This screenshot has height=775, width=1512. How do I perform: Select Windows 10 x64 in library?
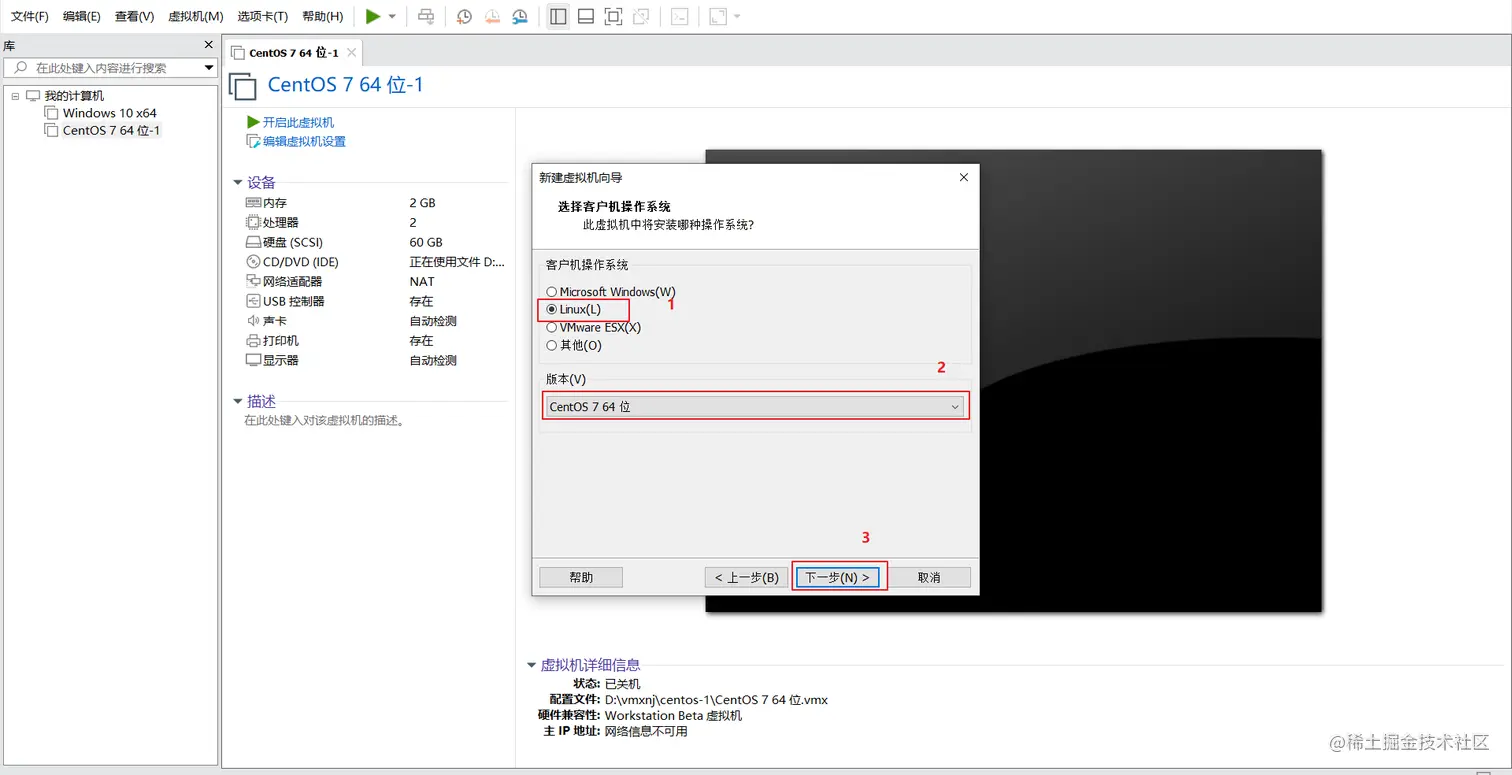tap(109, 113)
